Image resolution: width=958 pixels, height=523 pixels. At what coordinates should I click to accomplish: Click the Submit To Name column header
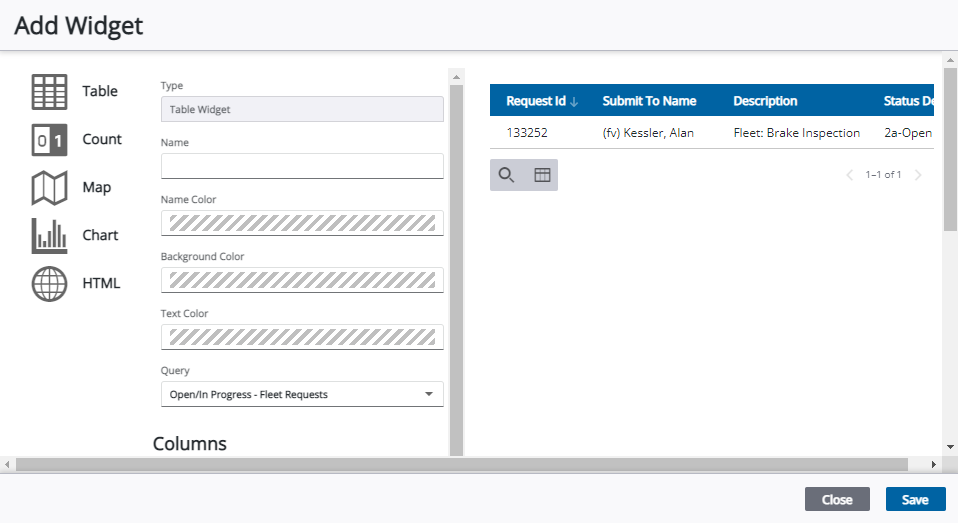(649, 101)
